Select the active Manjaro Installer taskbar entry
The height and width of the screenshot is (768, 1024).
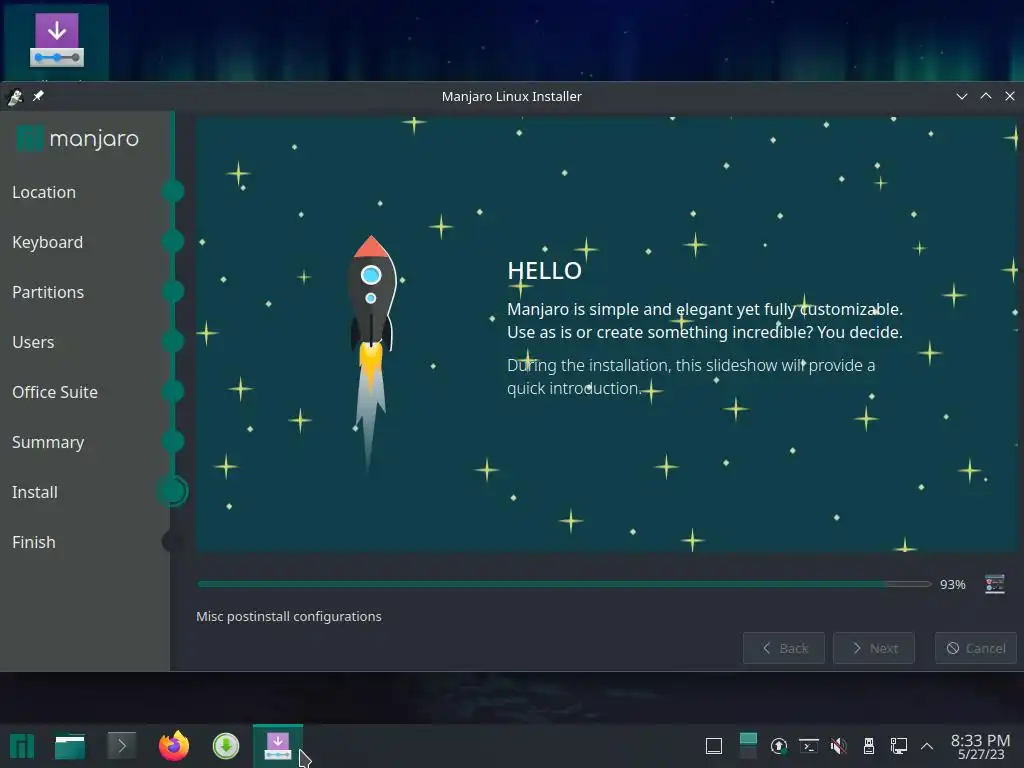click(x=278, y=746)
